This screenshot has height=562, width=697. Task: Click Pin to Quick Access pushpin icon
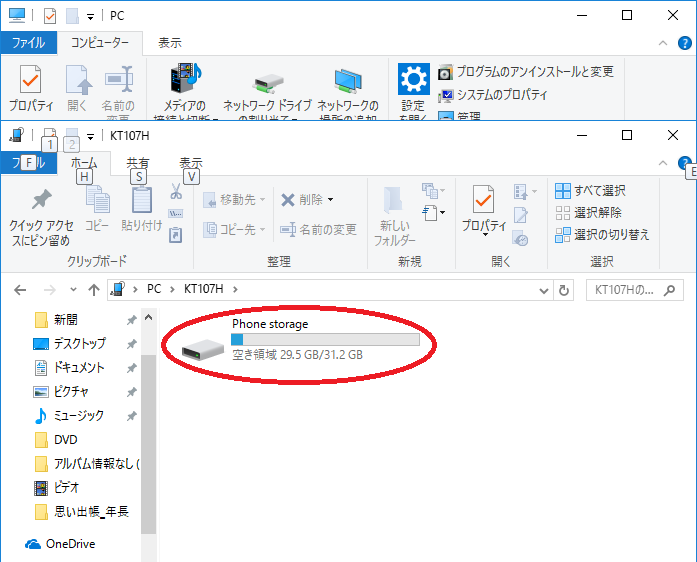tap(40, 202)
